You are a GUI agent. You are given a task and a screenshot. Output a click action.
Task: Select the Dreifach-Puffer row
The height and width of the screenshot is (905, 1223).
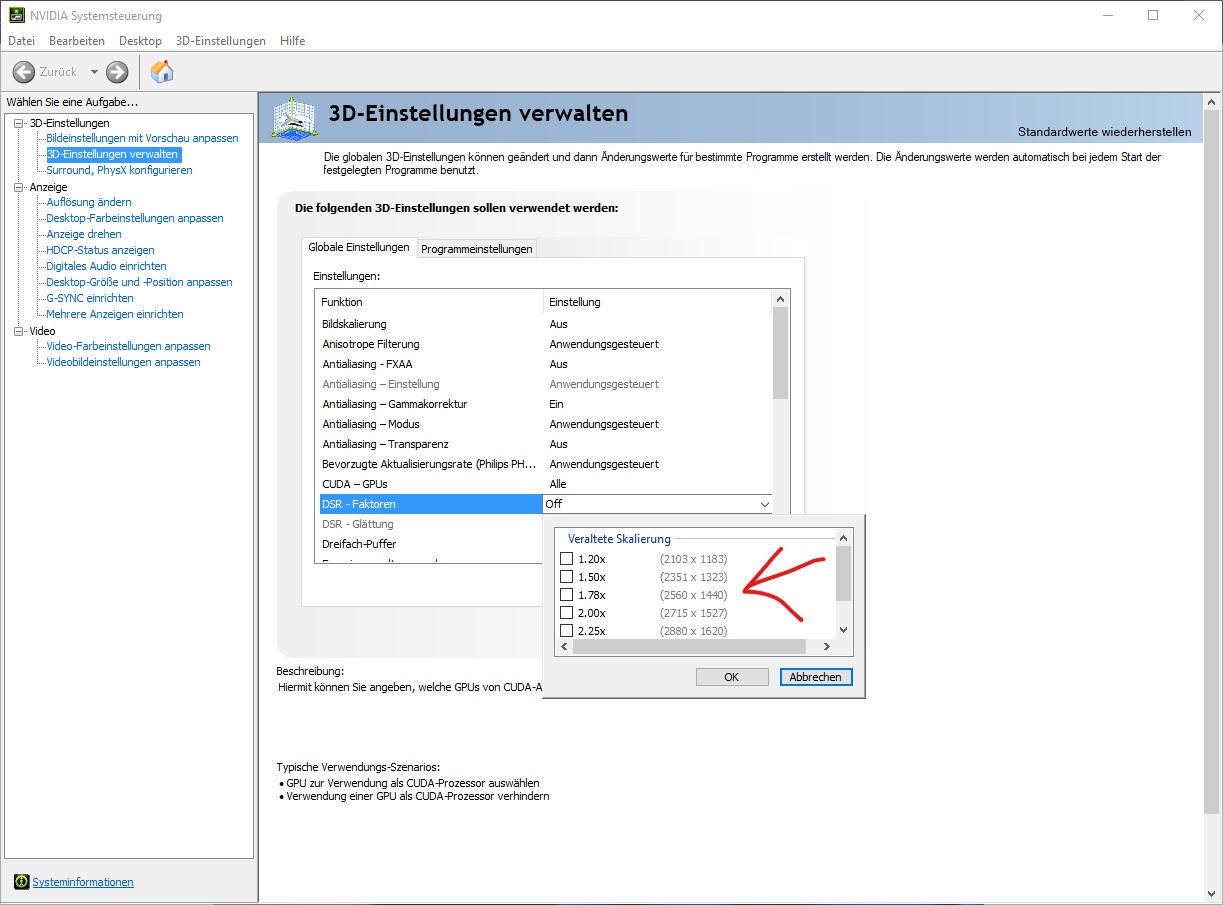[x=430, y=544]
